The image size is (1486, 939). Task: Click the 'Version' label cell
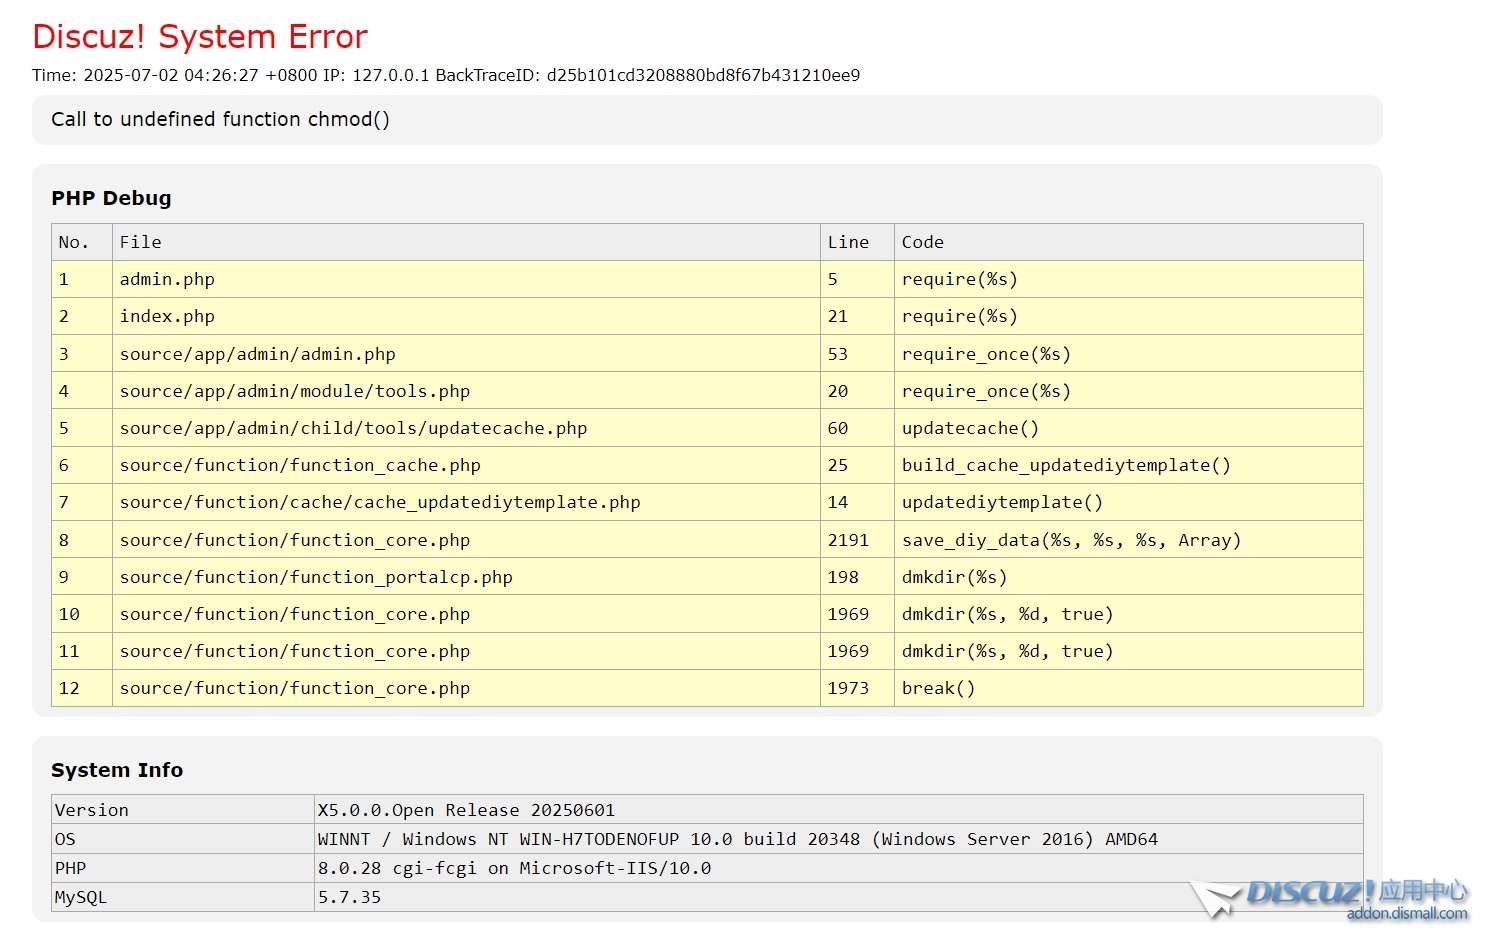183,810
